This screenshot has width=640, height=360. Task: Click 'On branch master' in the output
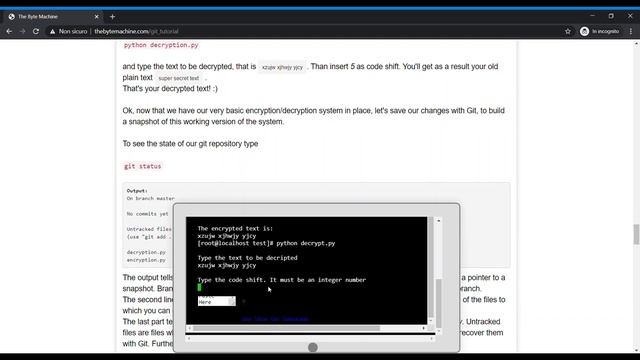(151, 198)
